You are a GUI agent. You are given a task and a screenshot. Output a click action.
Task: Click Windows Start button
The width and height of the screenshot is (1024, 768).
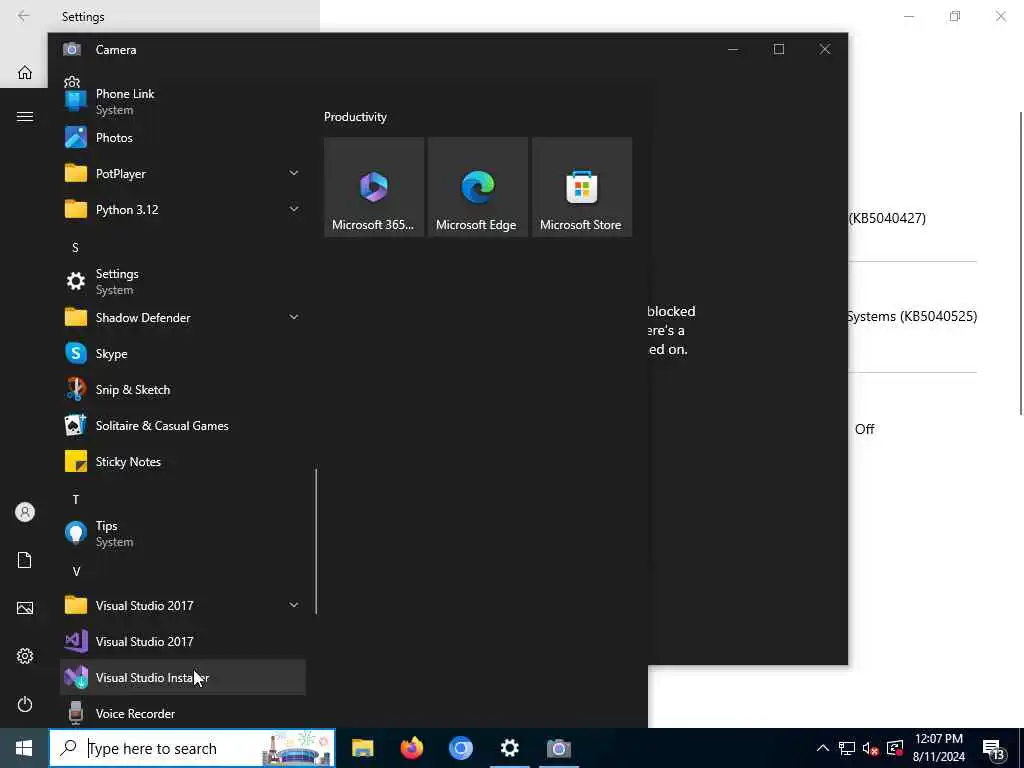point(24,748)
